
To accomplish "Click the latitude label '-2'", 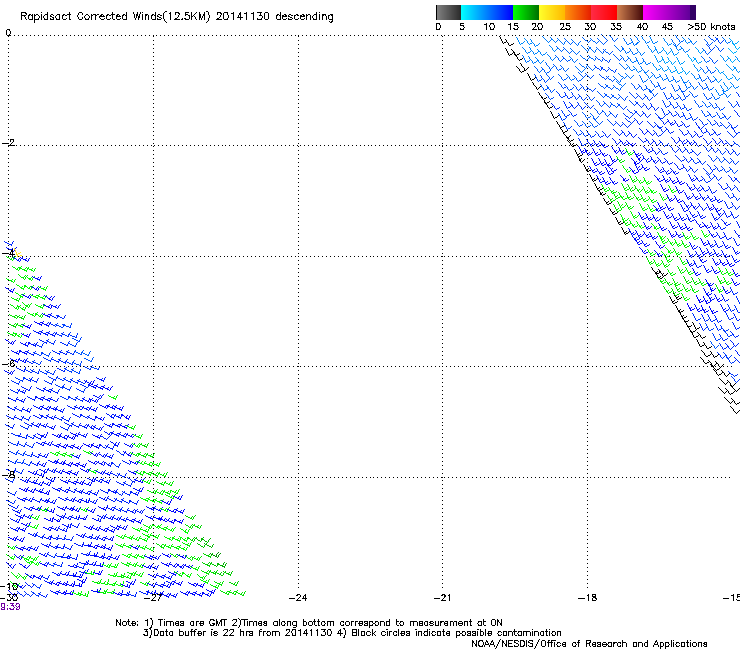I will 9,143.
